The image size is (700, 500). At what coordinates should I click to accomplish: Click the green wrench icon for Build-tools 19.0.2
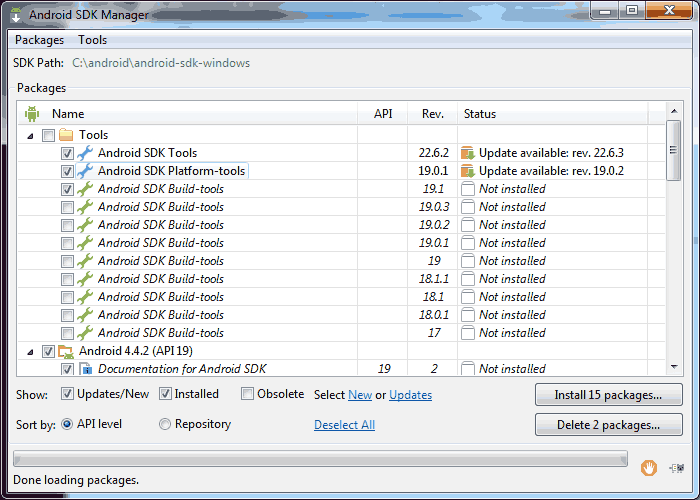(x=85, y=225)
